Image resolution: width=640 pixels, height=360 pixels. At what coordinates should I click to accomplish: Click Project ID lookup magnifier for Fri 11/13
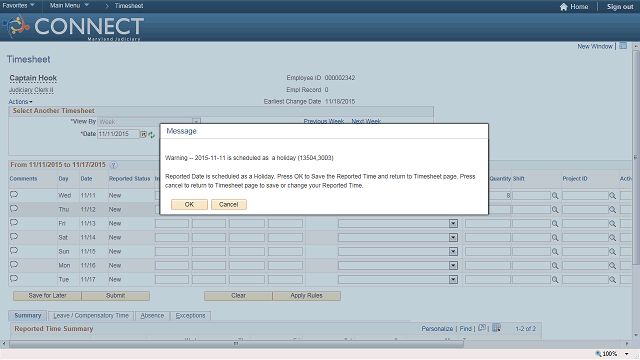(613, 224)
